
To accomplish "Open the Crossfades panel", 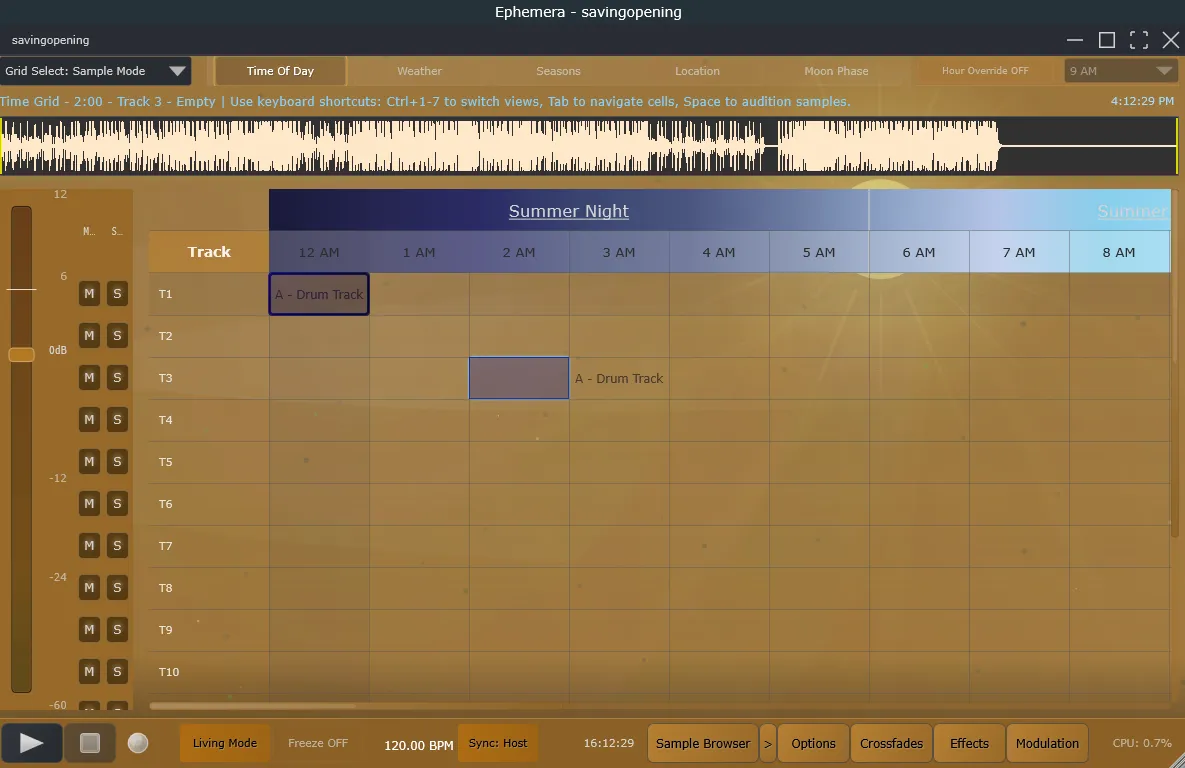I will point(891,743).
